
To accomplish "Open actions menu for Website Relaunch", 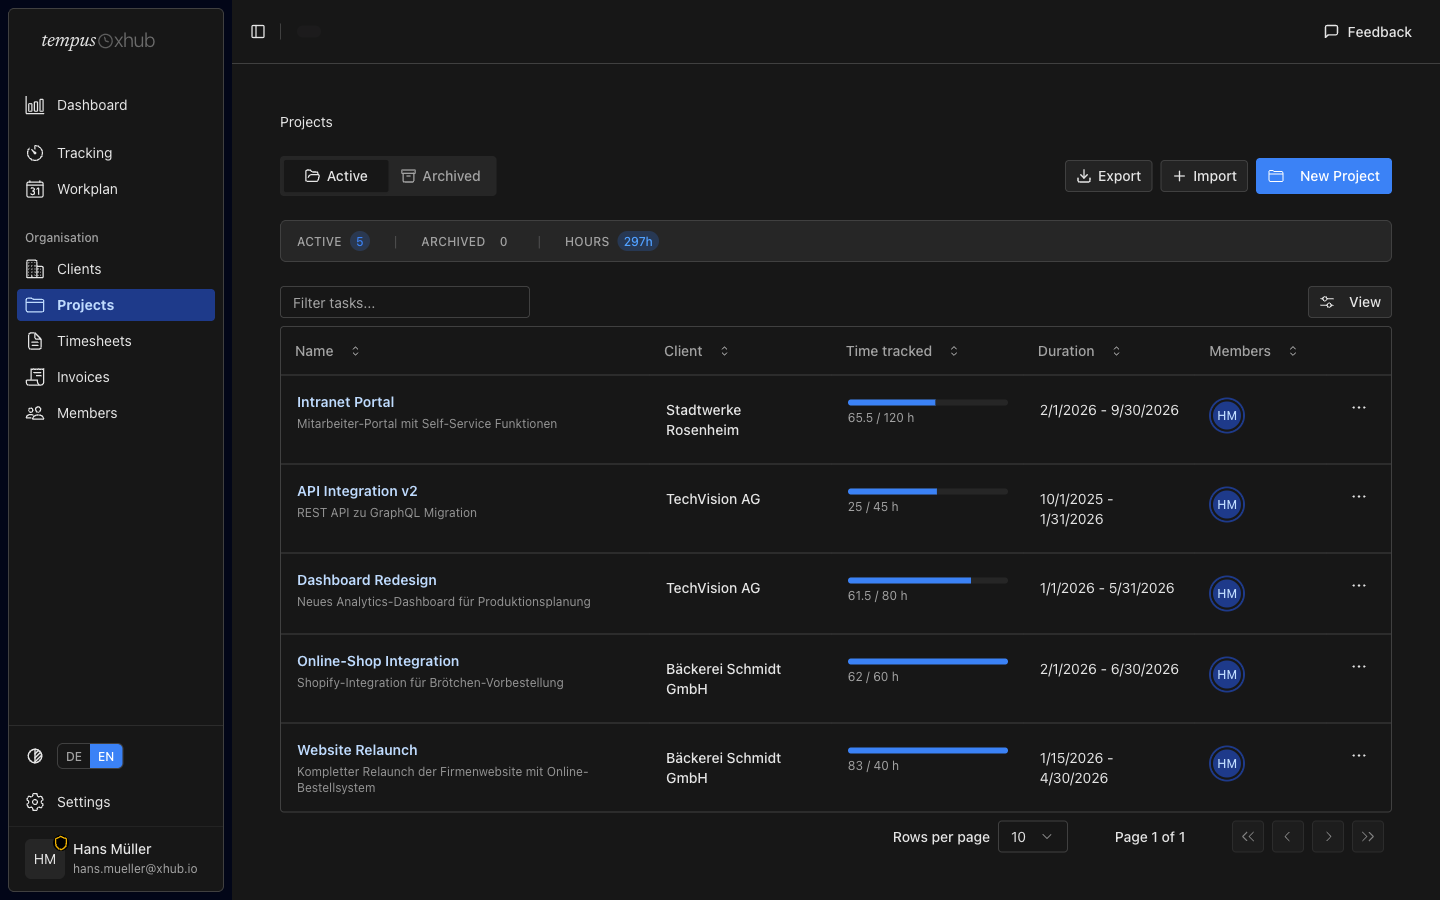I will click(1358, 756).
